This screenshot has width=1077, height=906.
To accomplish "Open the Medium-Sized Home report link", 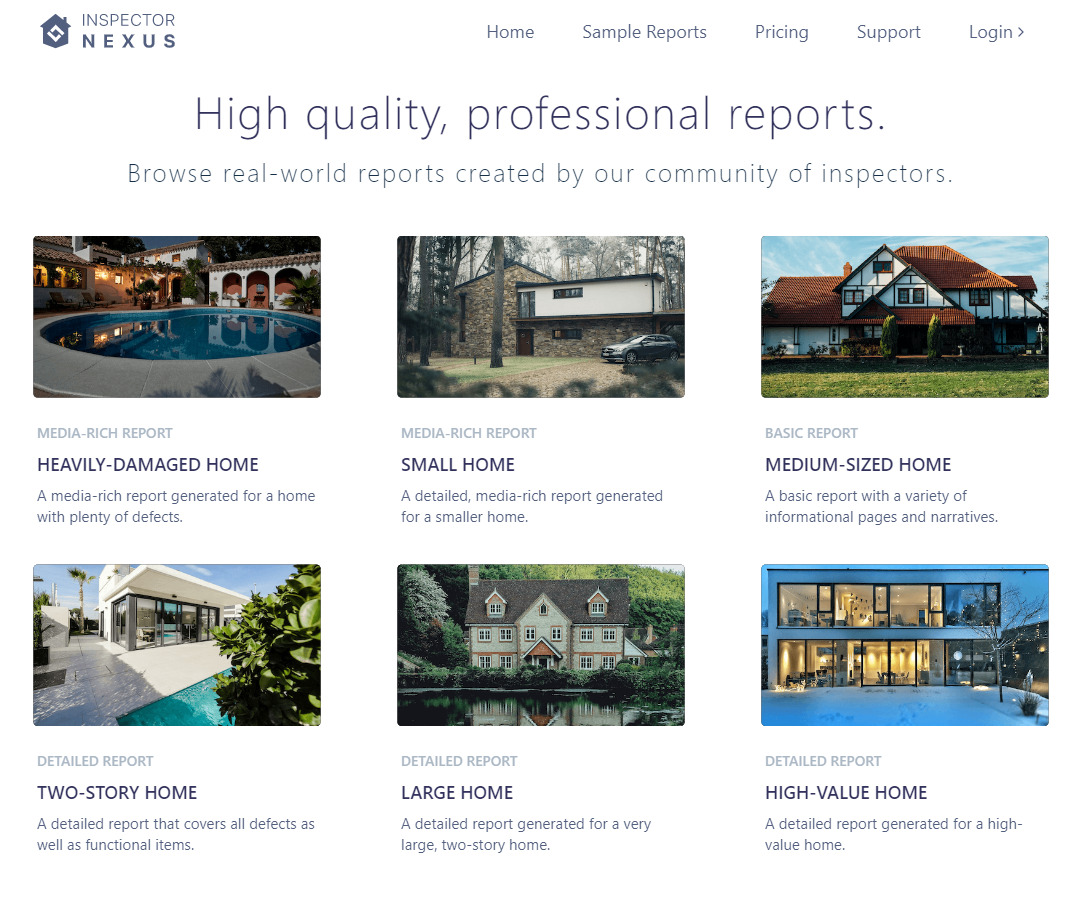I will tap(857, 464).
